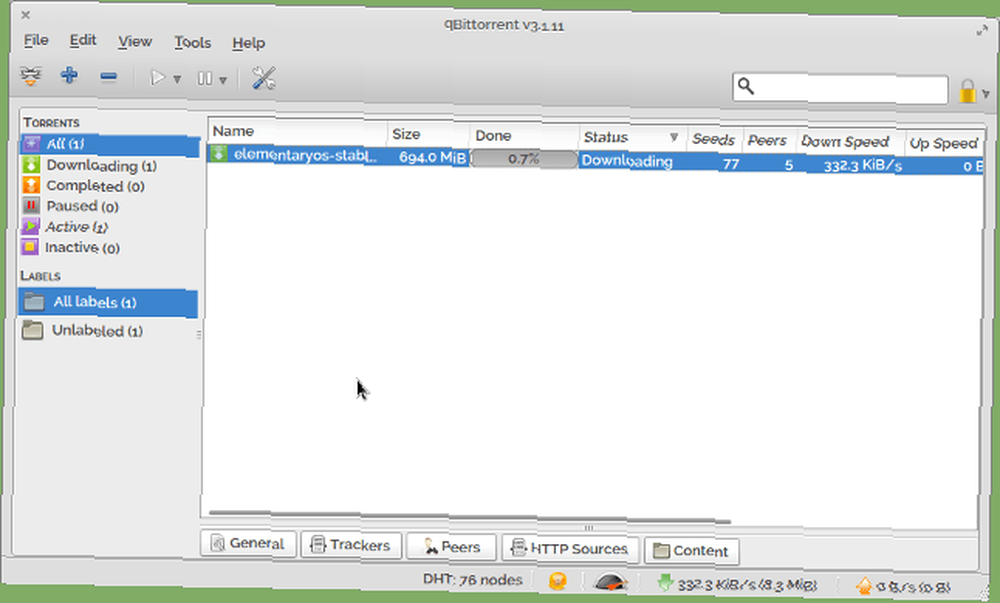Open the dropdown arrow next to the padlock
The height and width of the screenshot is (603, 1000).
pyautogui.click(x=986, y=94)
